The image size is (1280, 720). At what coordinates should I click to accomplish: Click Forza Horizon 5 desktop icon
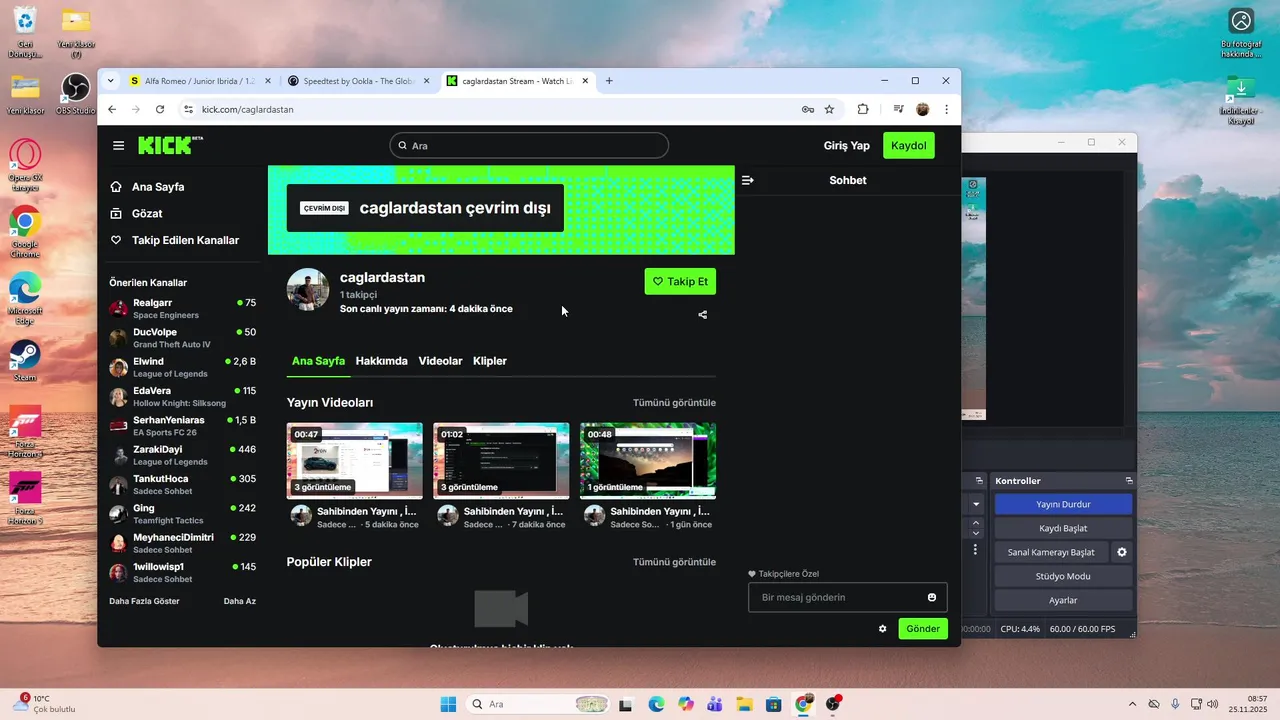25,497
